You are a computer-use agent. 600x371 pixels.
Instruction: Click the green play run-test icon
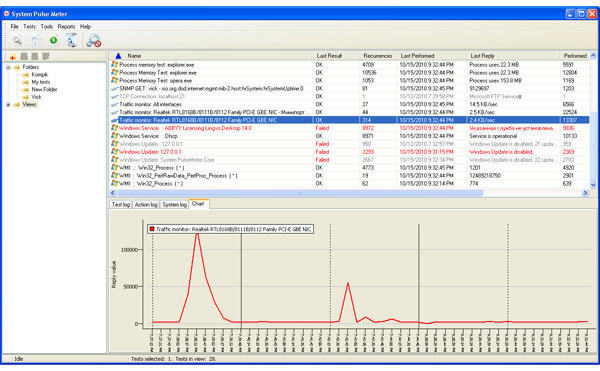click(x=54, y=40)
